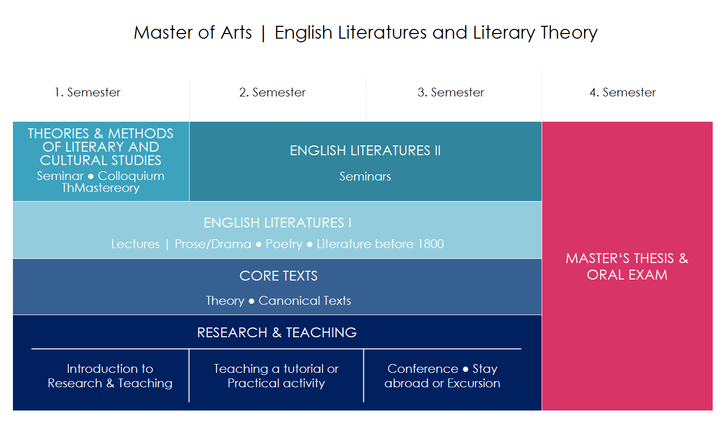Image resolution: width=722 pixels, height=427 pixels.
Task: Click the Seminar • Colloquium text line
Action: 100,176
